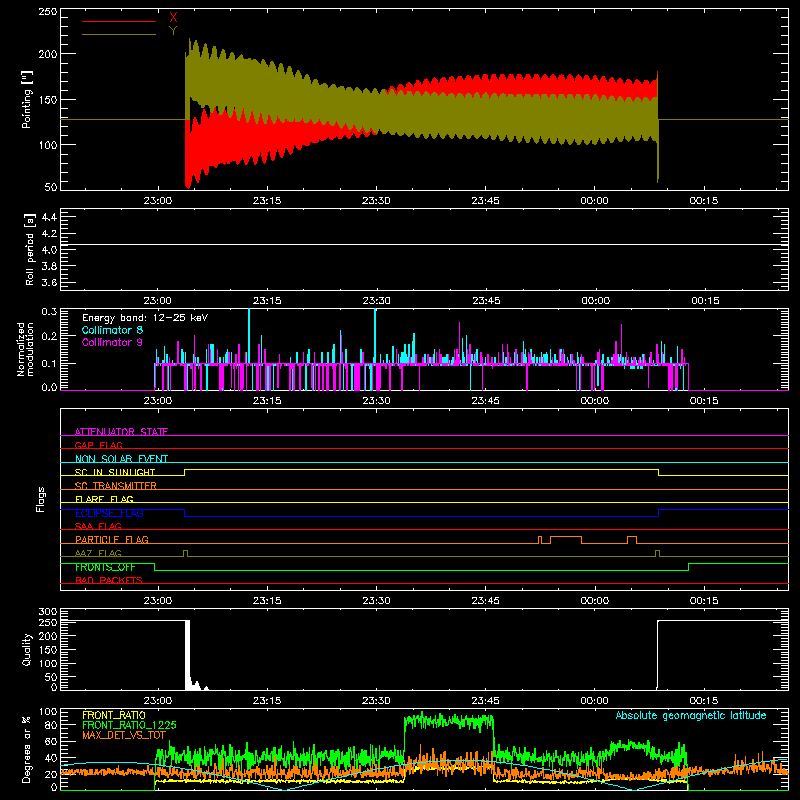Click the FRONT_RATIO_1225 legend label
The height and width of the screenshot is (800, 800).
pos(129,725)
